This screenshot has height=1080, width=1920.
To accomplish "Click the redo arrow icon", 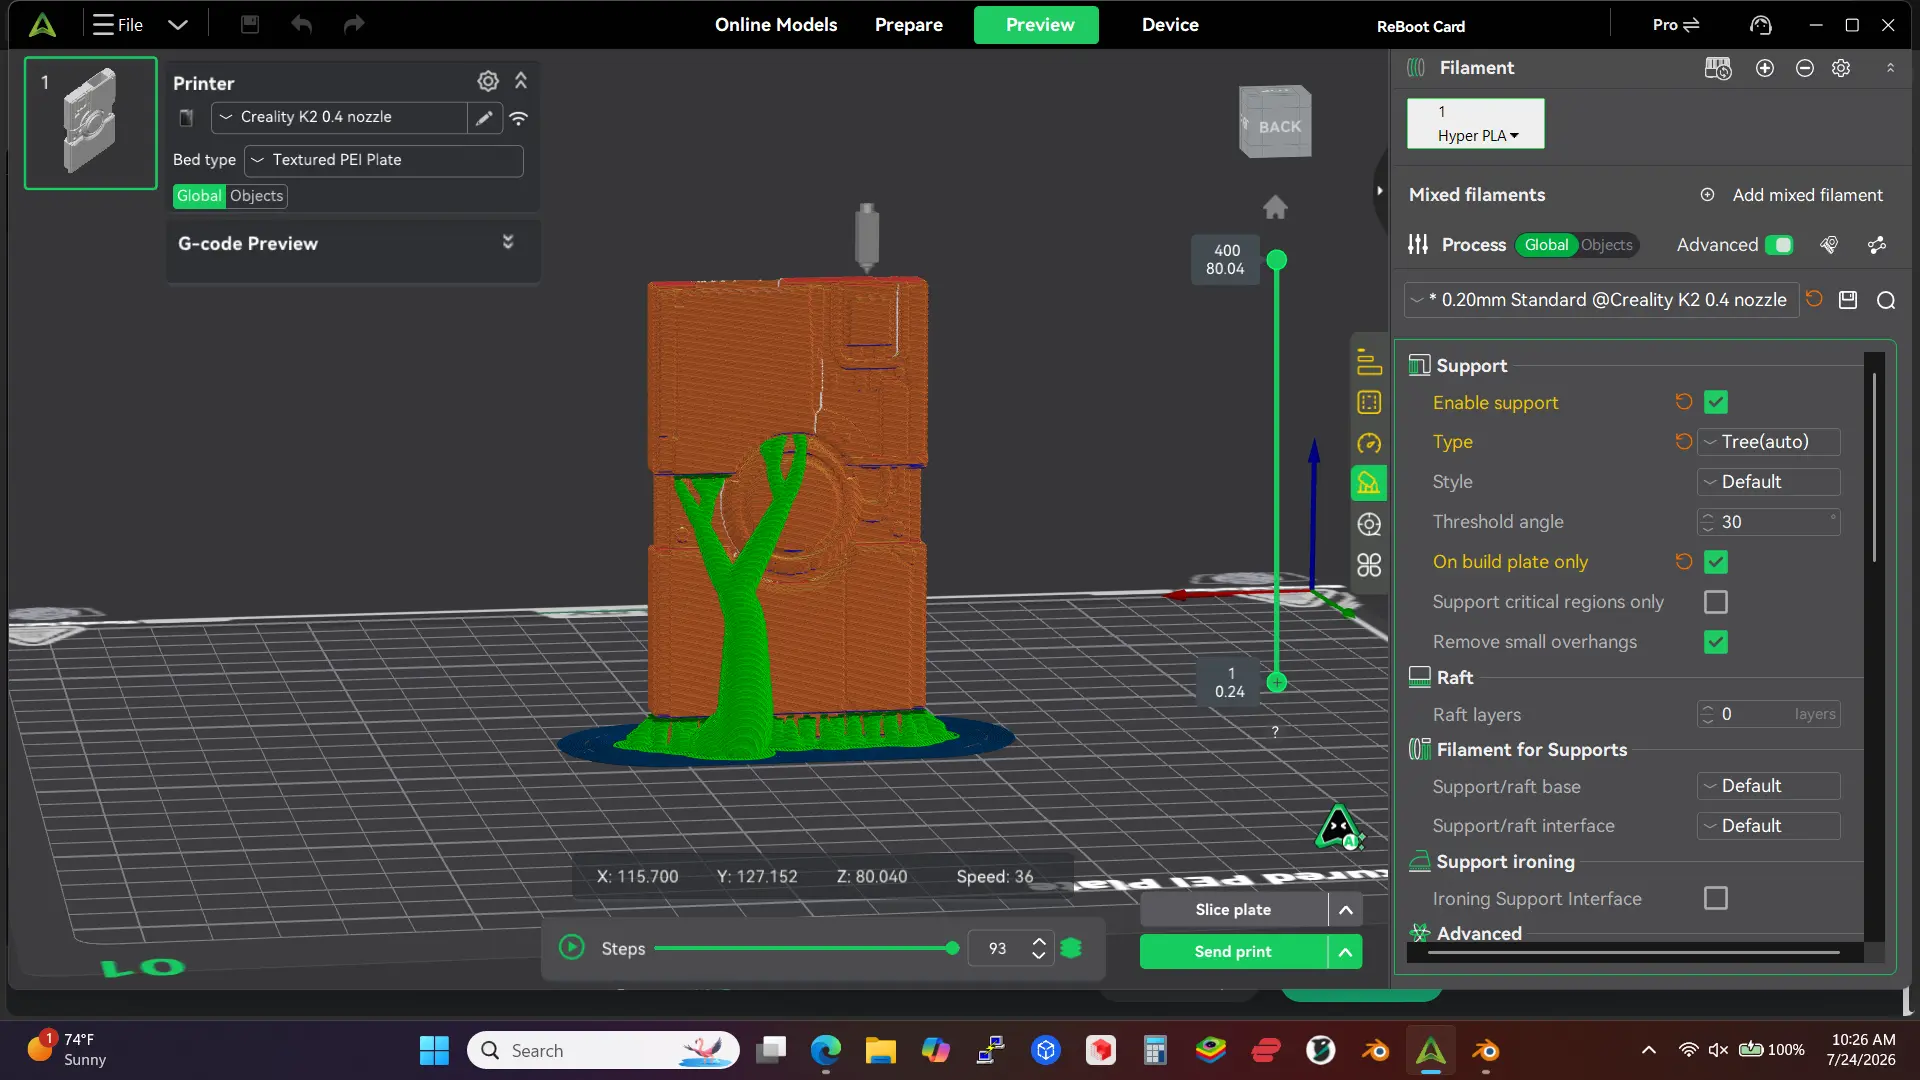I will point(354,24).
